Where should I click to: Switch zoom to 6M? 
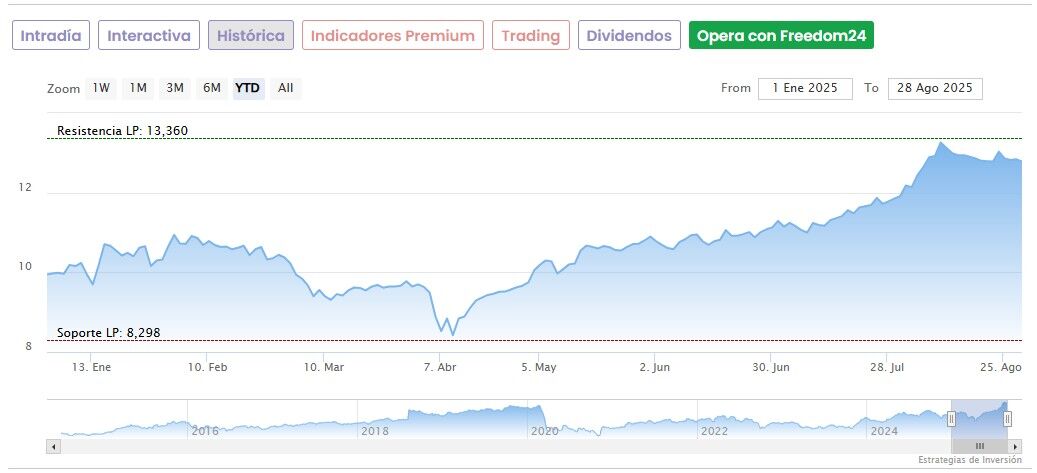click(x=212, y=88)
